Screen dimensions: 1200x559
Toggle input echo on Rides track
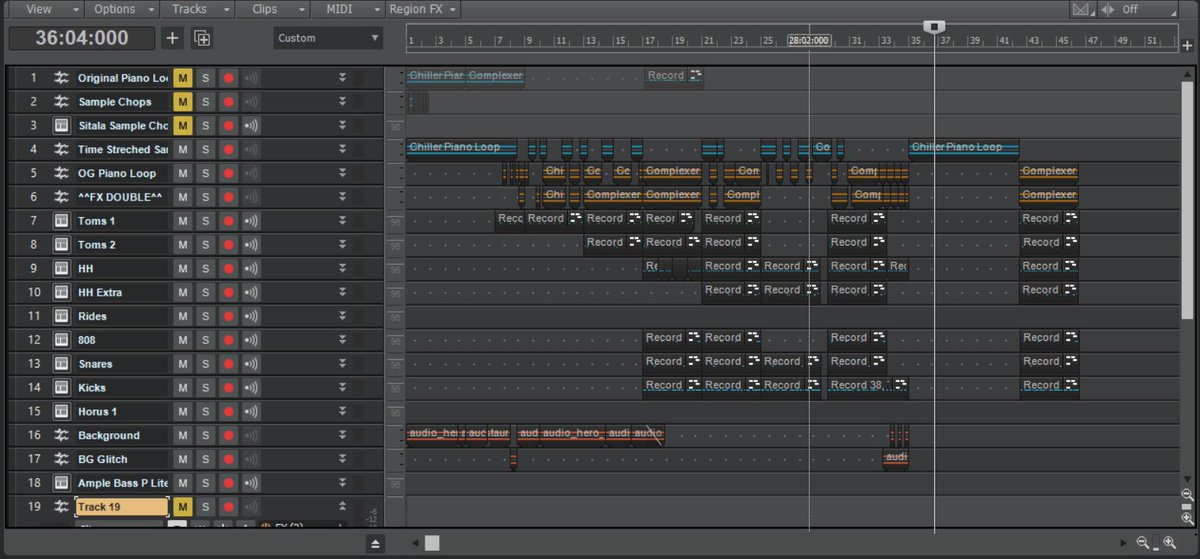251,316
